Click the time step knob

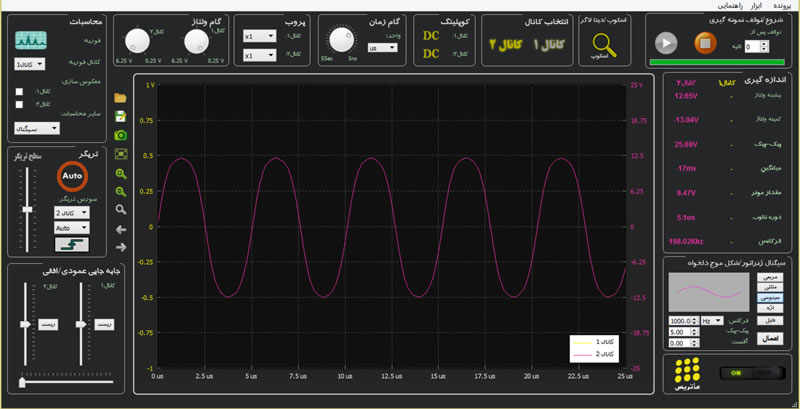pos(341,40)
